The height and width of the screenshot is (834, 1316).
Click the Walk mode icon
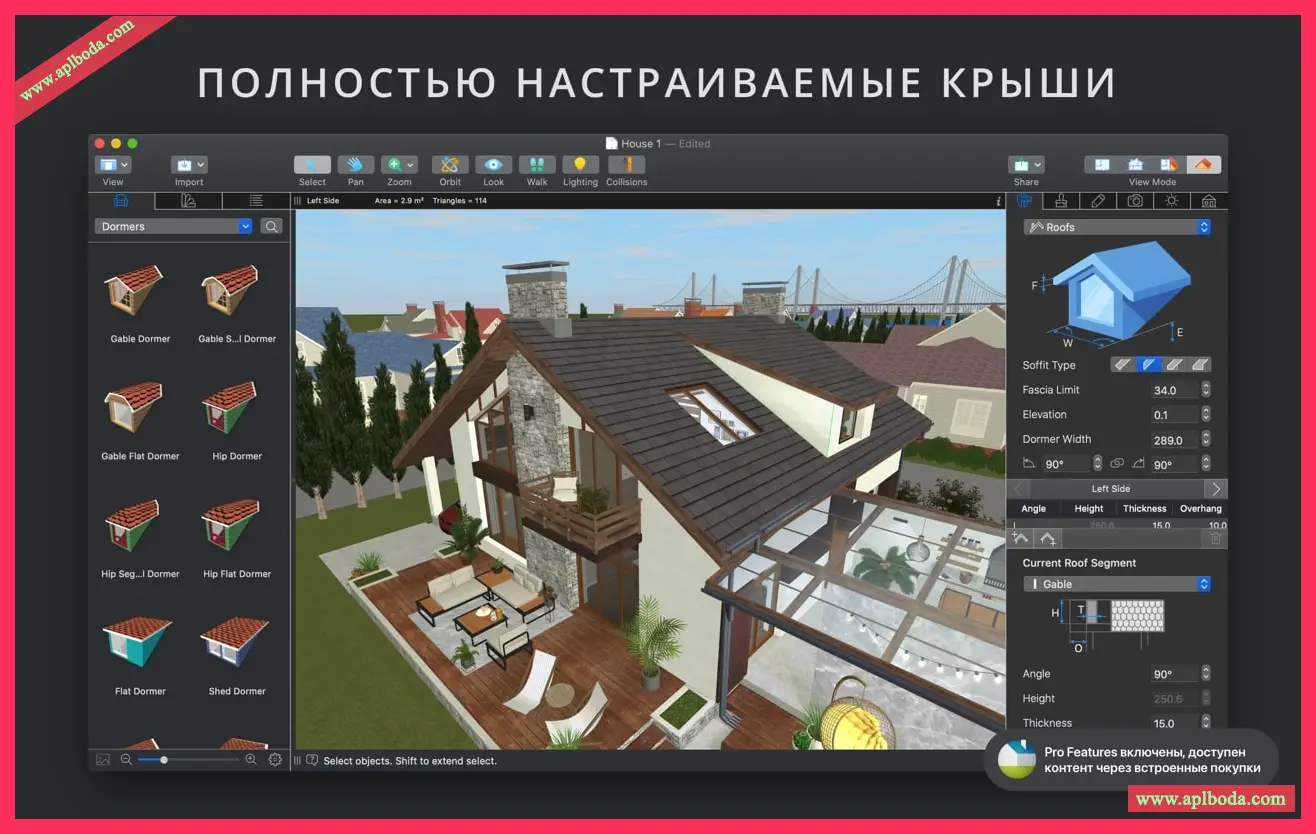(x=537, y=165)
